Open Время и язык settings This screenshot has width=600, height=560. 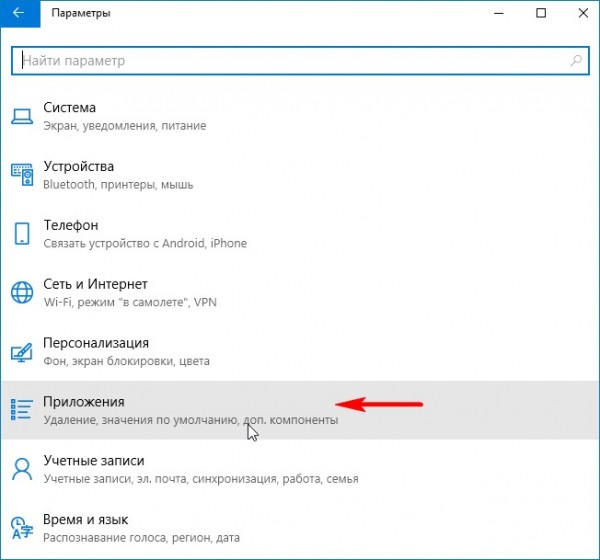pos(300,528)
